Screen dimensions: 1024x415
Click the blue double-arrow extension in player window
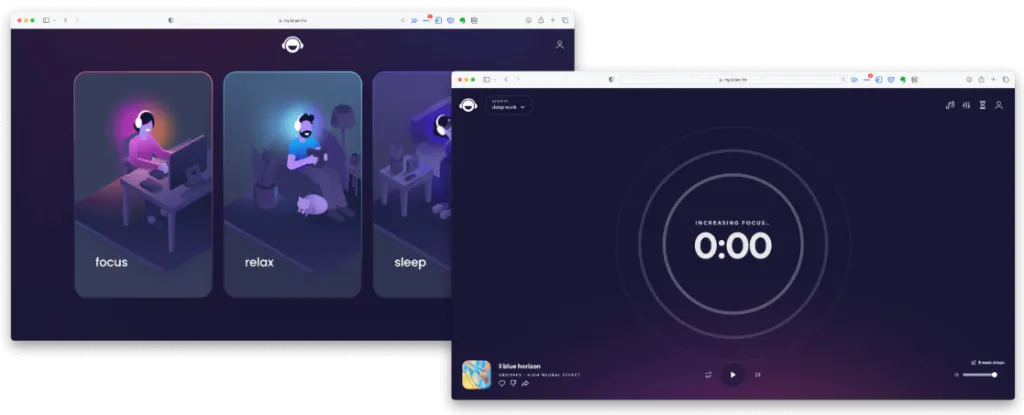(854, 79)
